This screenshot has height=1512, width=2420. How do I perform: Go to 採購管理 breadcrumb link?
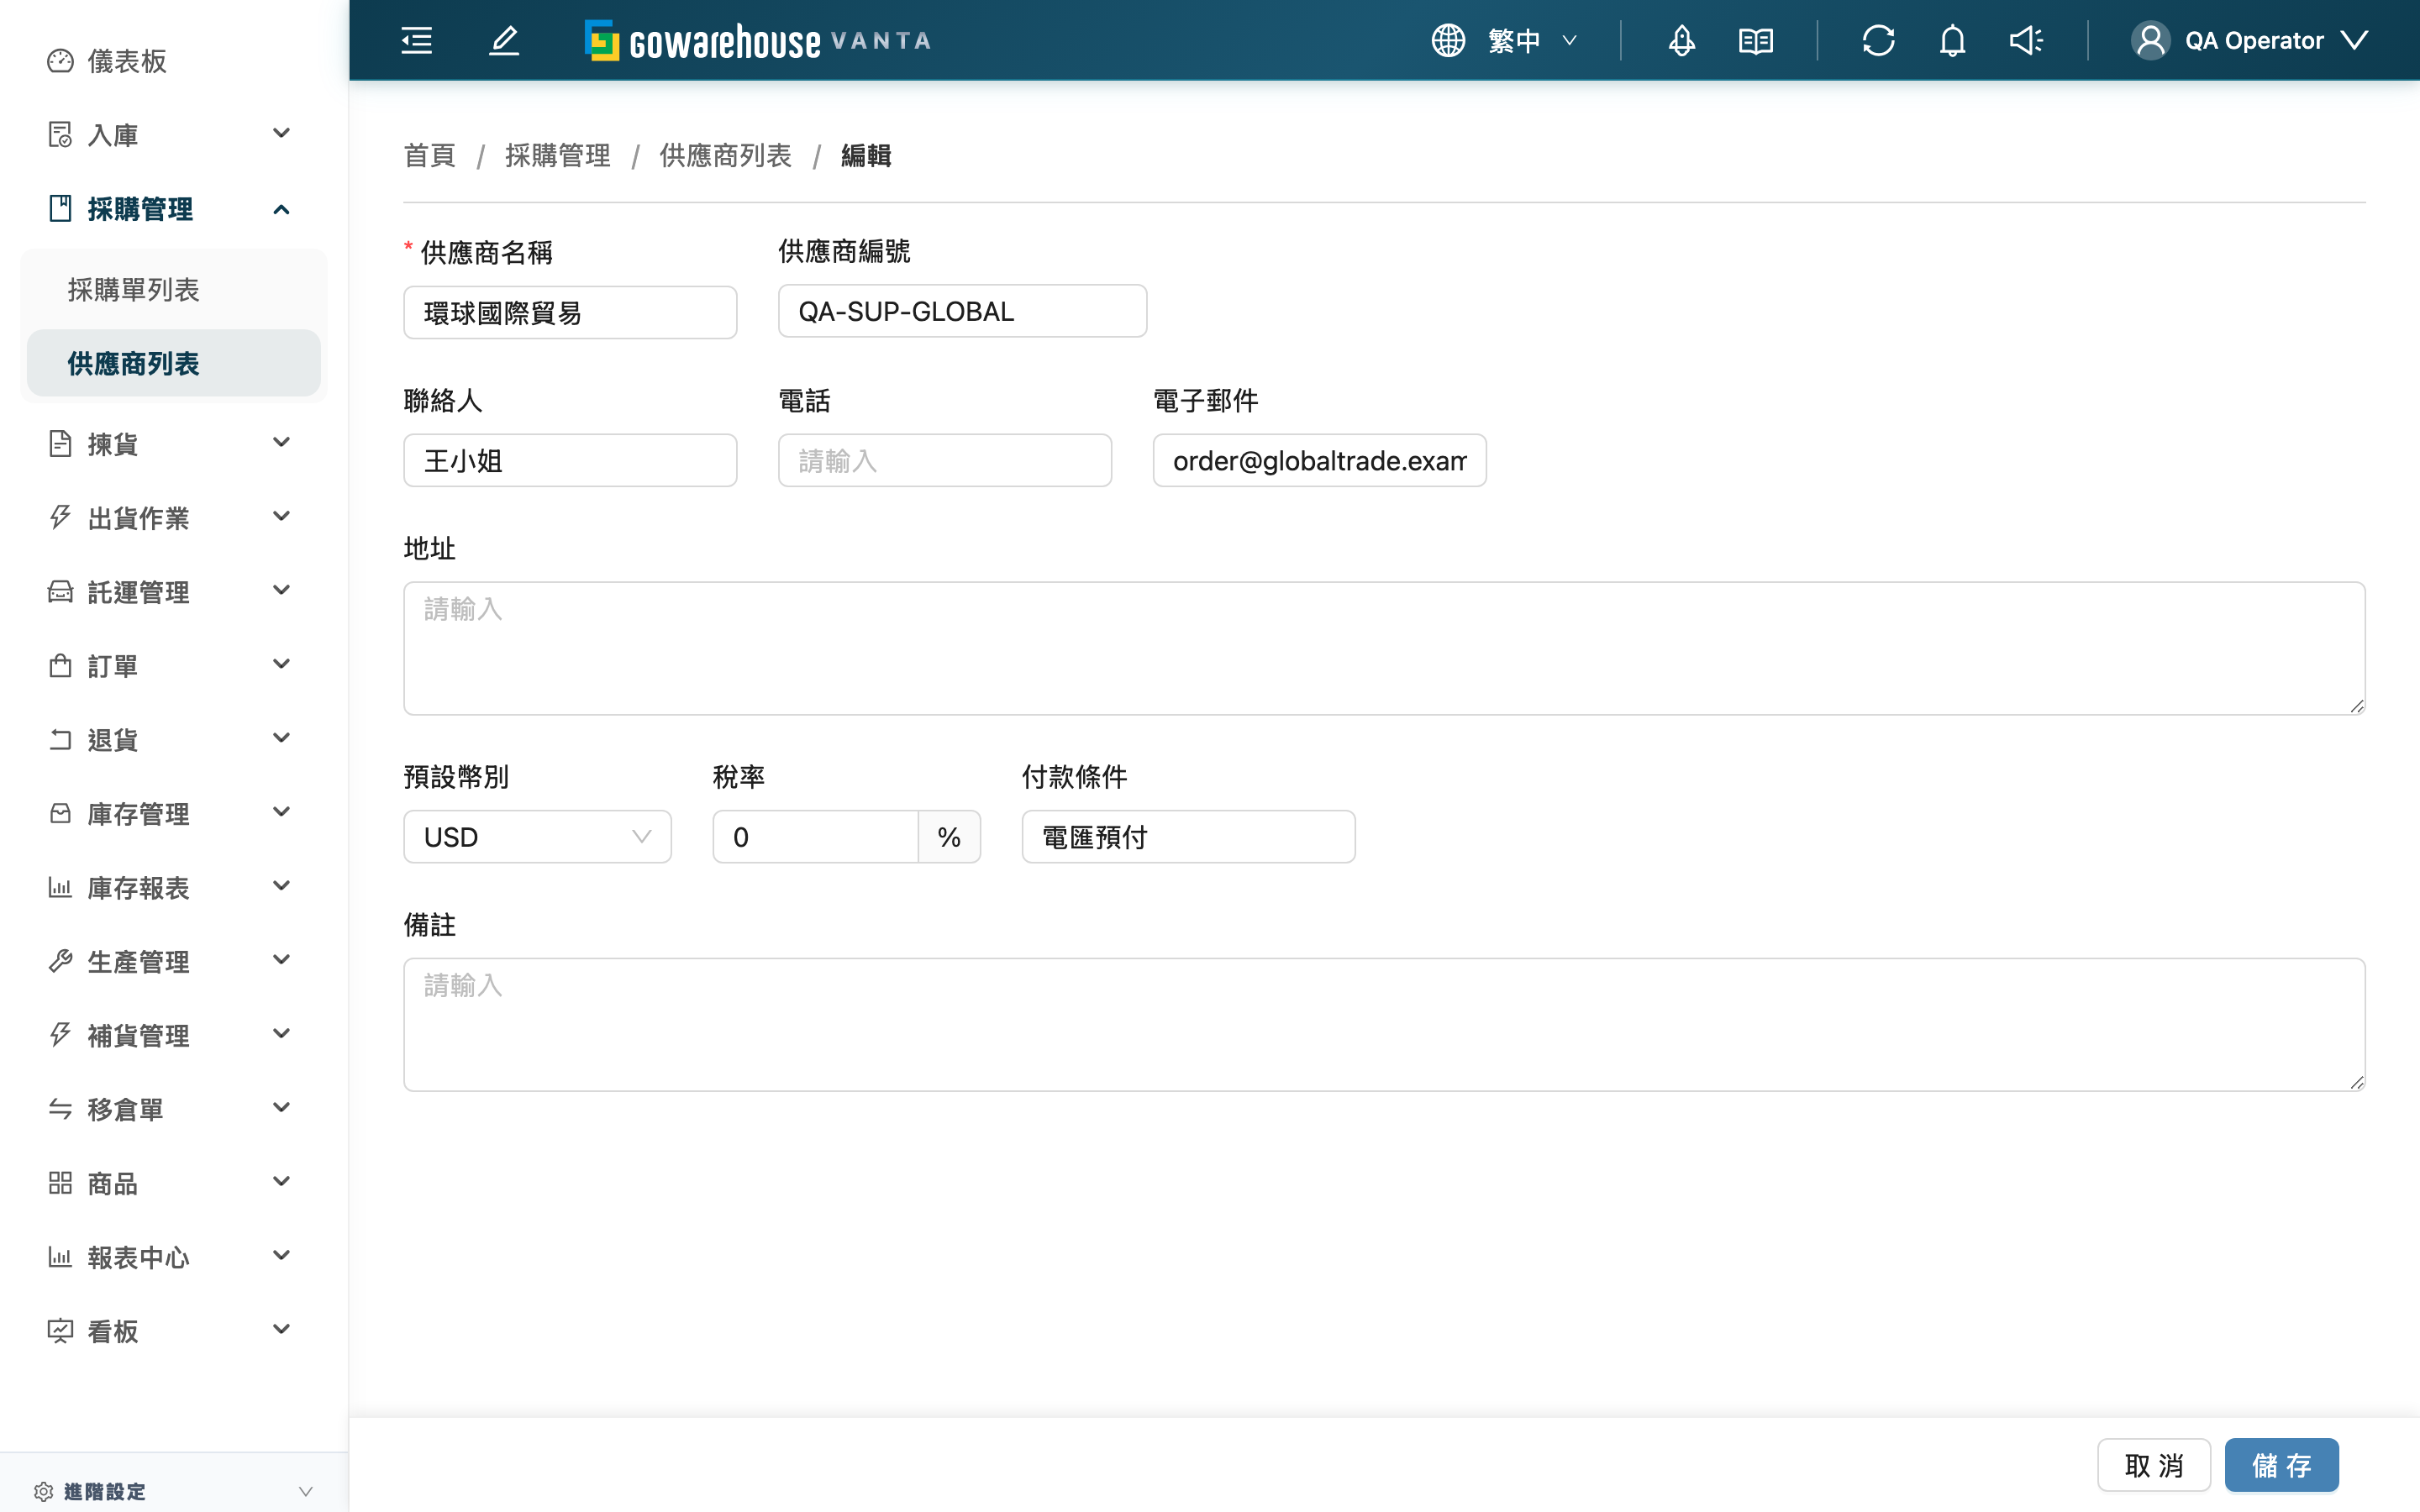[x=557, y=156]
